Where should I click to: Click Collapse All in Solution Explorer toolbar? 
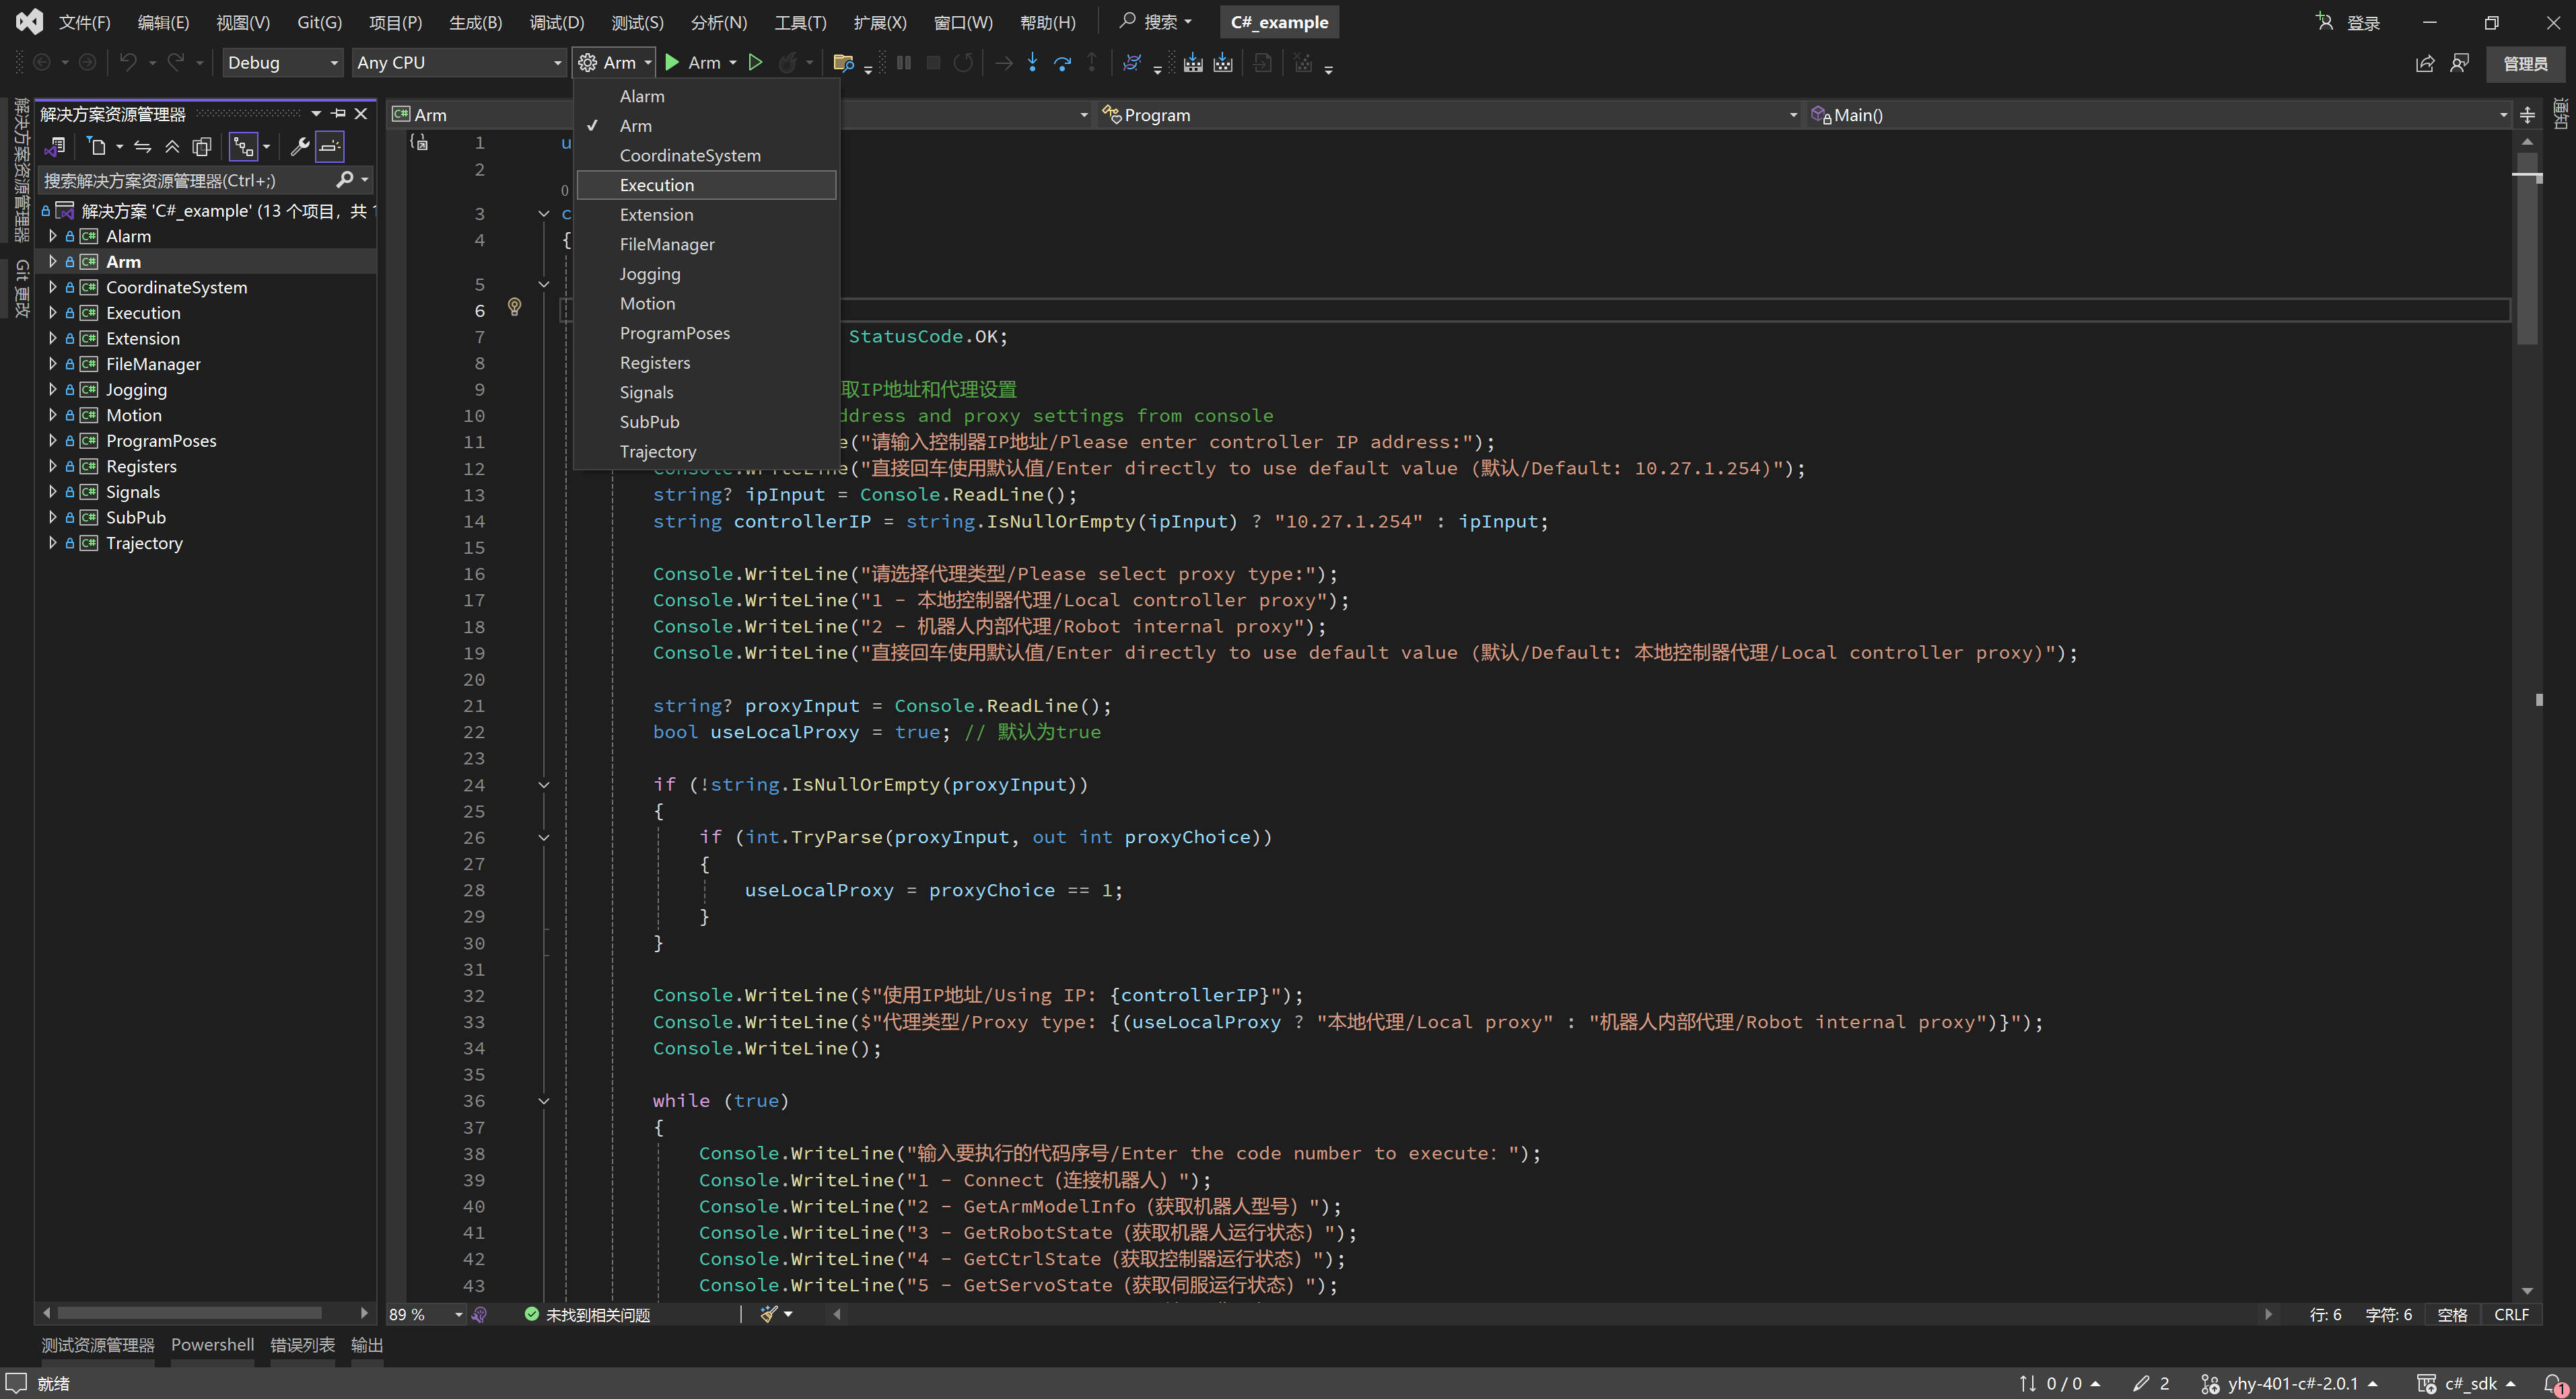tap(172, 147)
